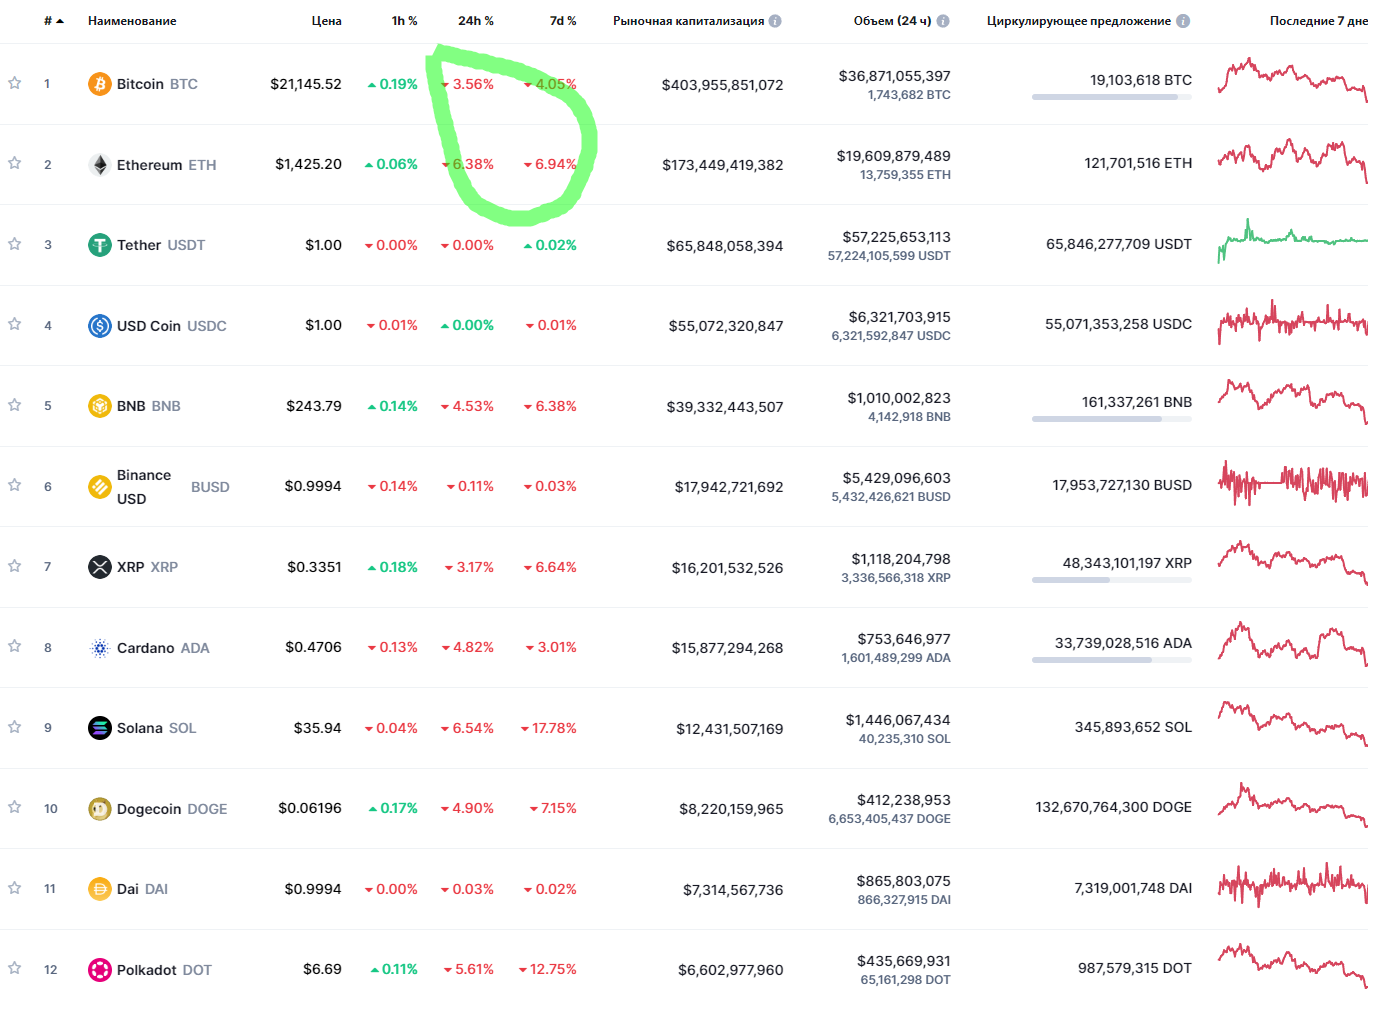Click the Bitcoin coin logo
Image resolution: width=1376 pixels, height=1009 pixels.
tap(100, 84)
